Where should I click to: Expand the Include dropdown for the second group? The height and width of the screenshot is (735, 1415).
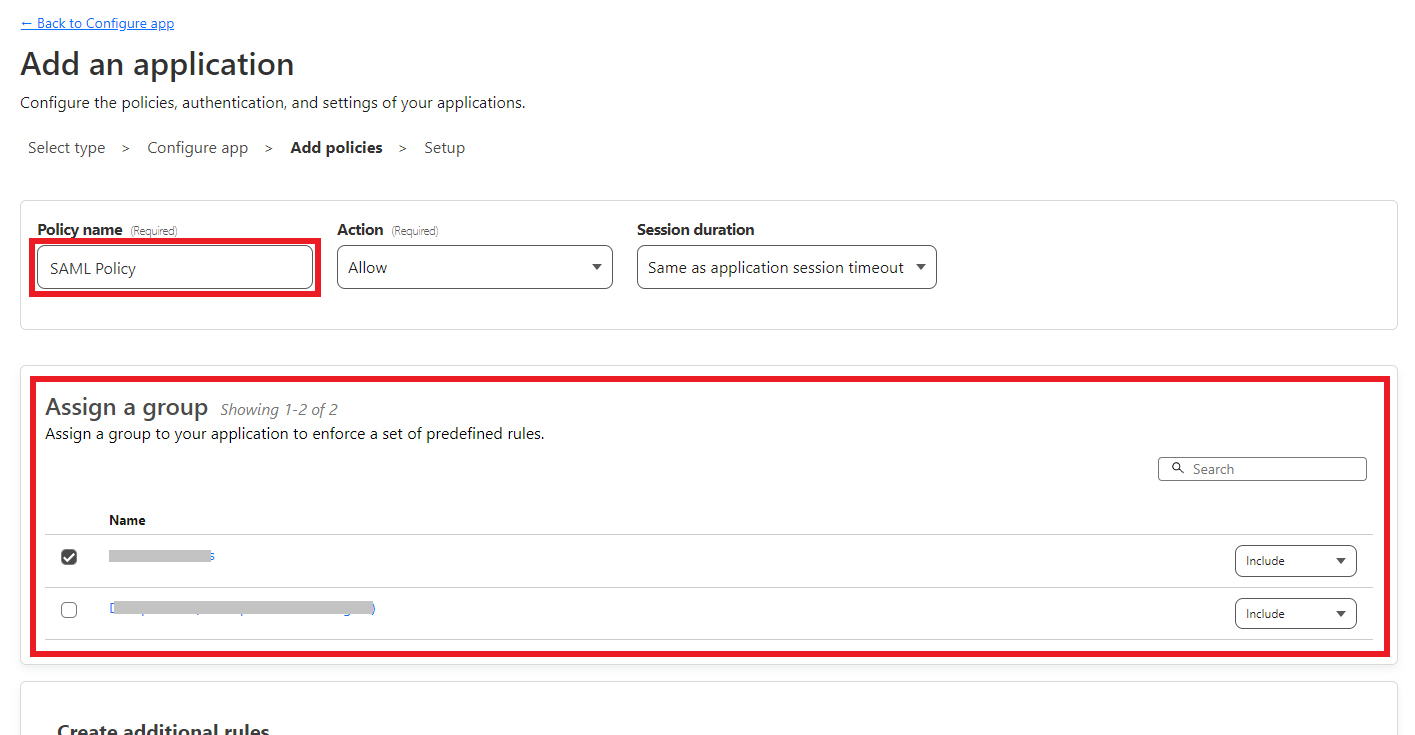coord(1295,613)
